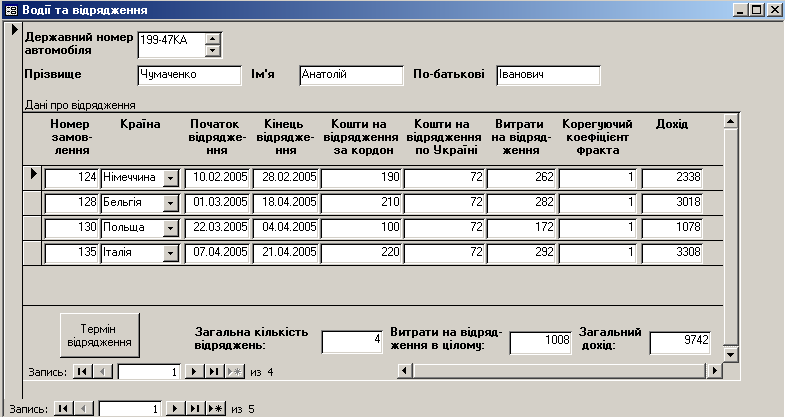The image size is (785, 417).
Task: Add new record in main form navigation
Action: tap(215, 409)
